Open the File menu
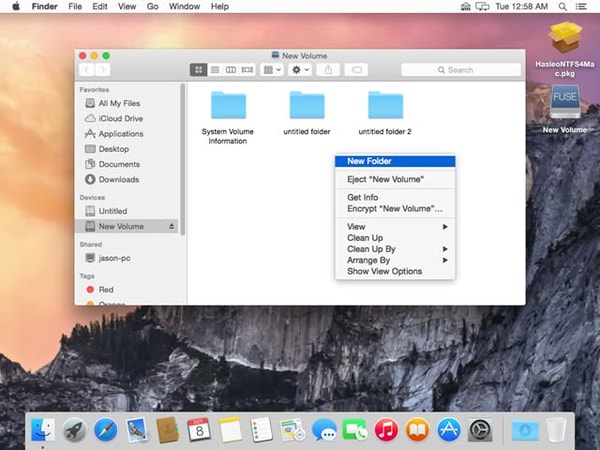600x450 pixels. coord(75,7)
